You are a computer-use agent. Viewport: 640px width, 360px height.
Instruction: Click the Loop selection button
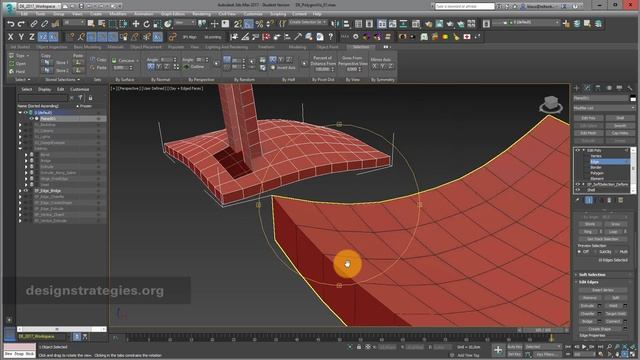(613, 231)
